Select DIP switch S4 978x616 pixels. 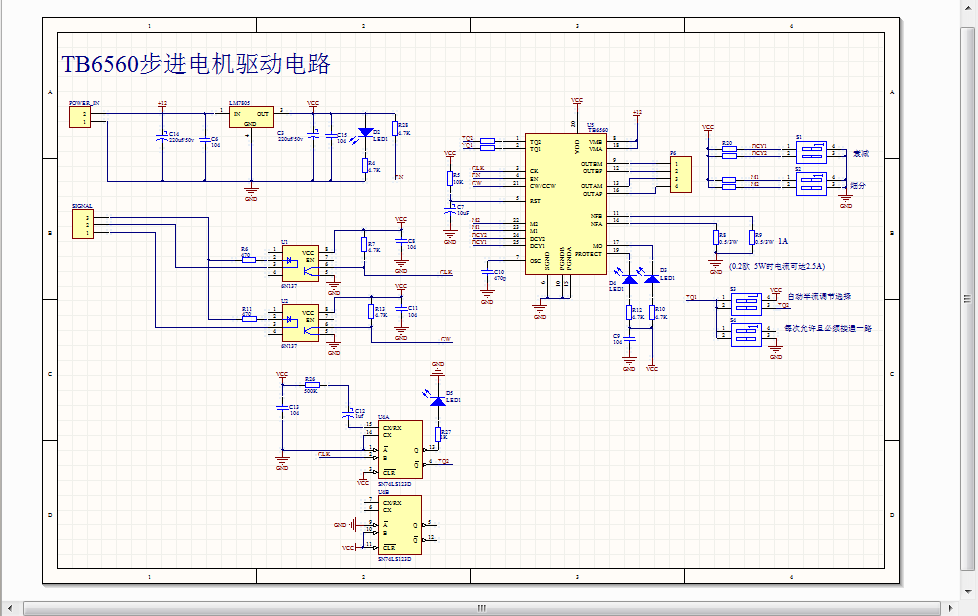(x=747, y=335)
